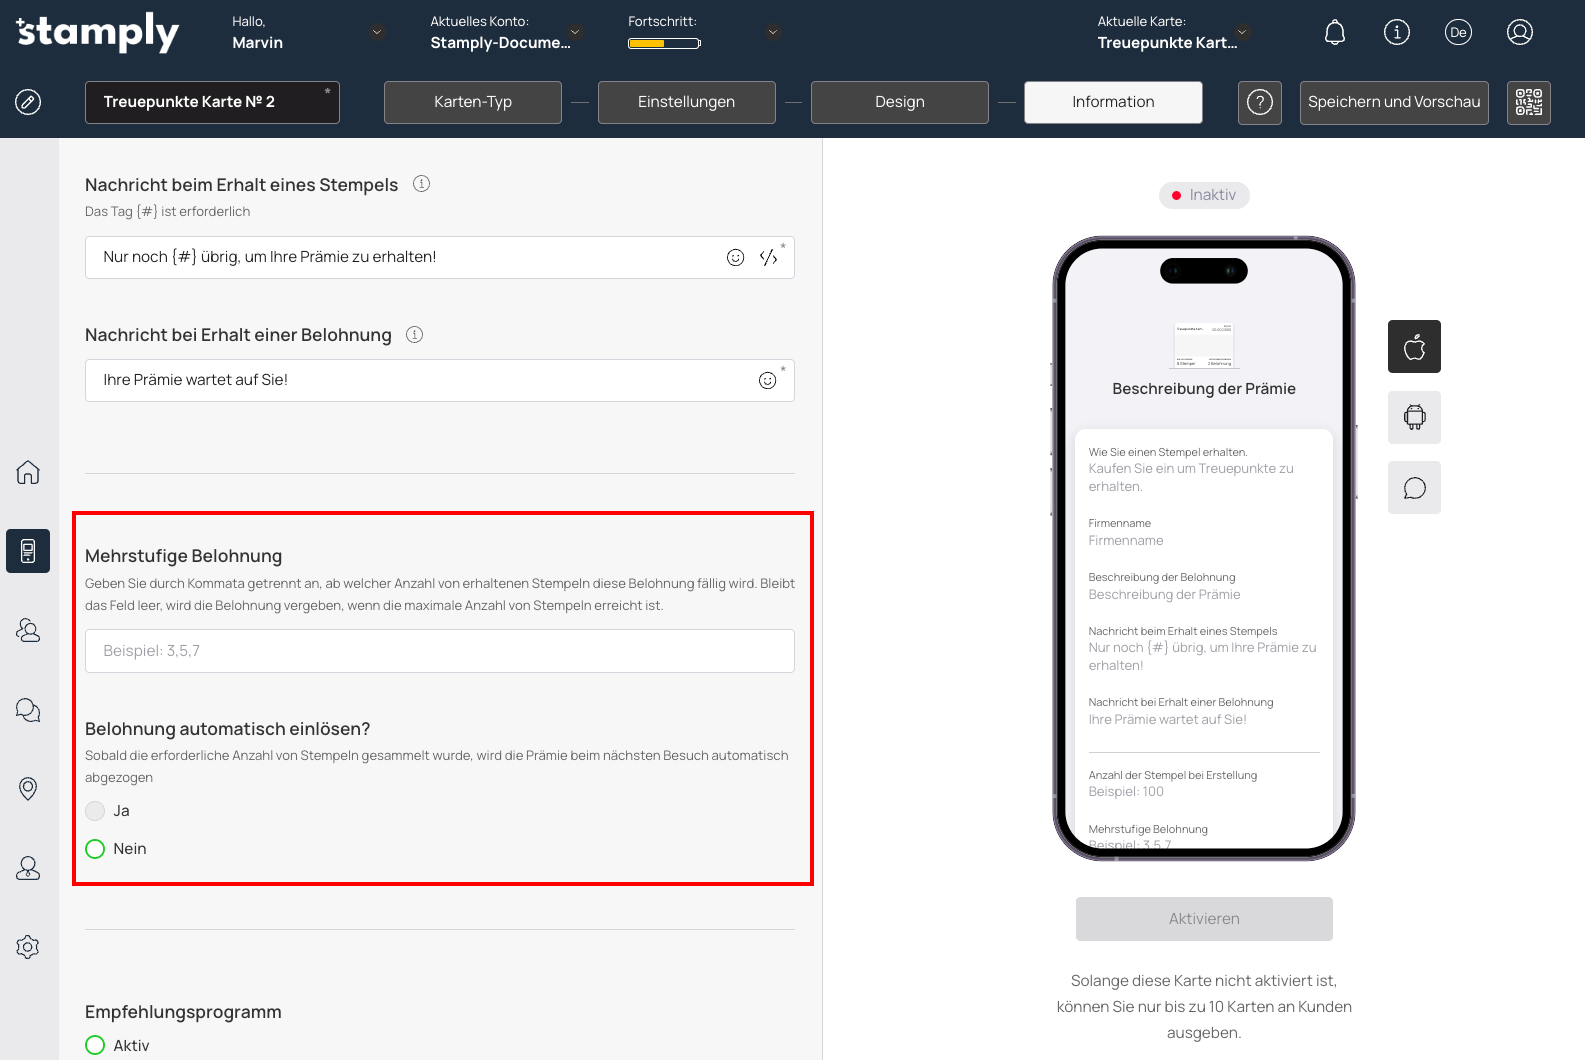The image size is (1585, 1060).
Task: Insert tag code in stamp message field
Action: coord(768,258)
